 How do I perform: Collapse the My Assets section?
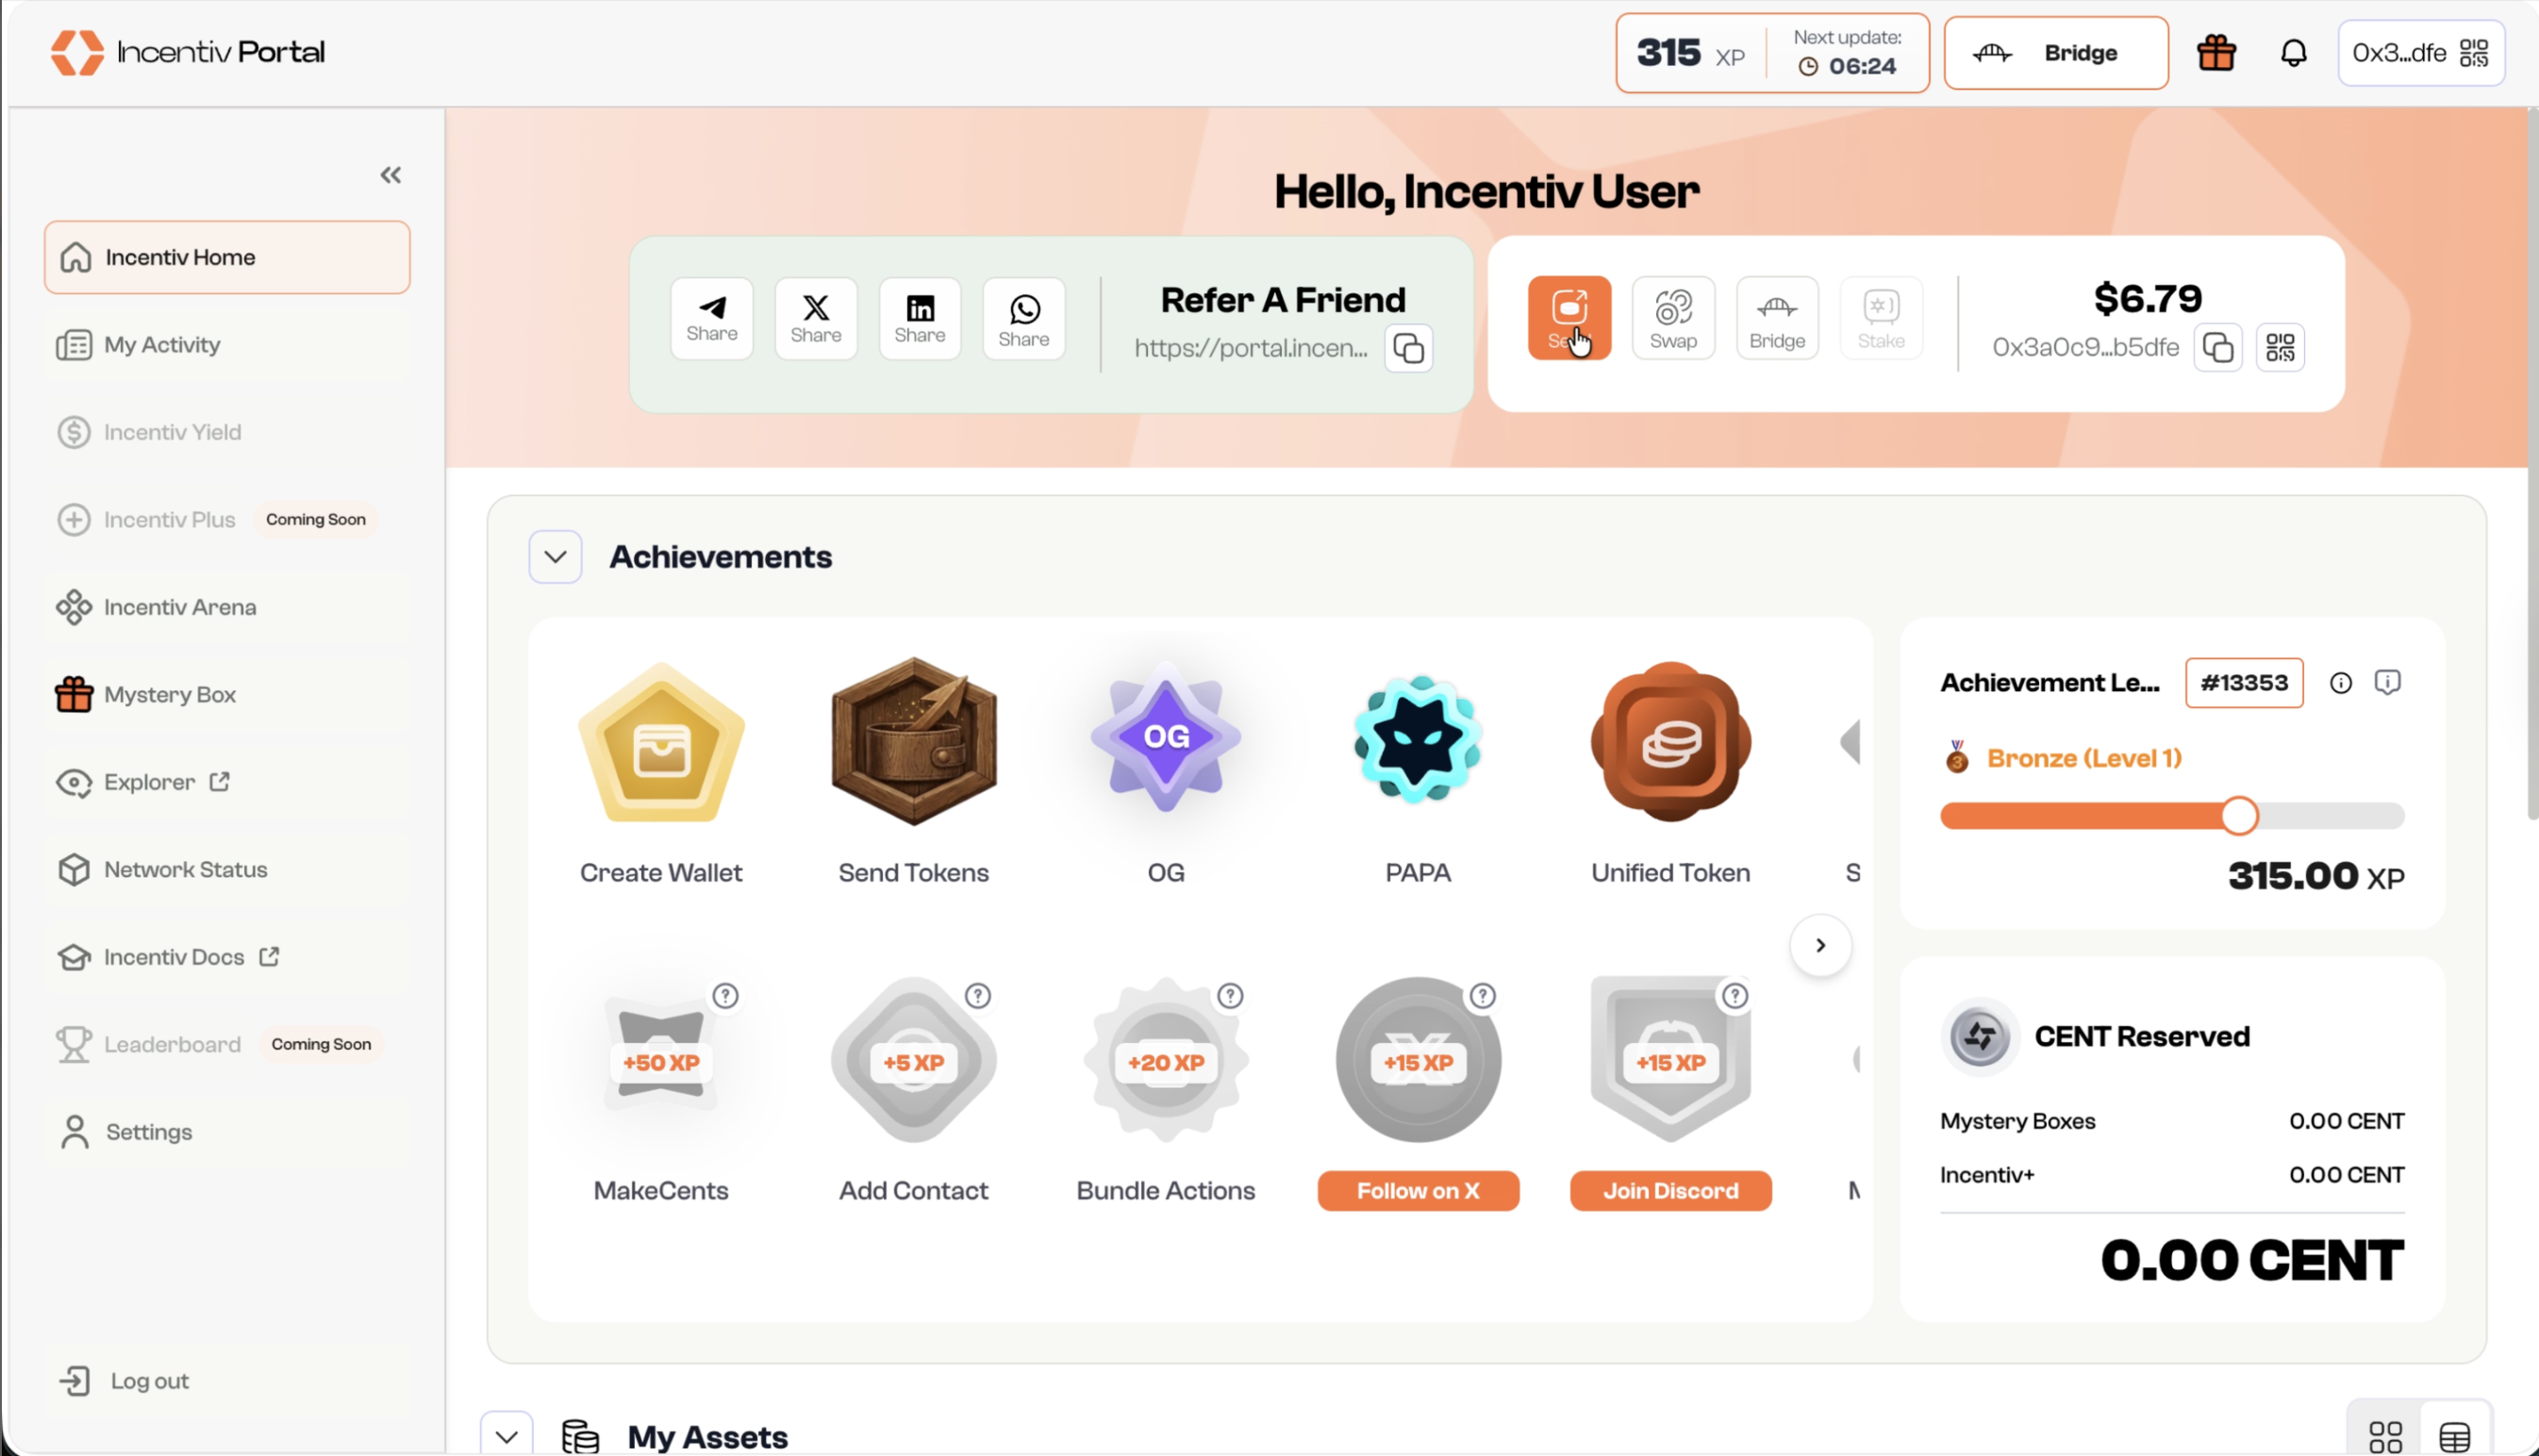pos(506,1436)
